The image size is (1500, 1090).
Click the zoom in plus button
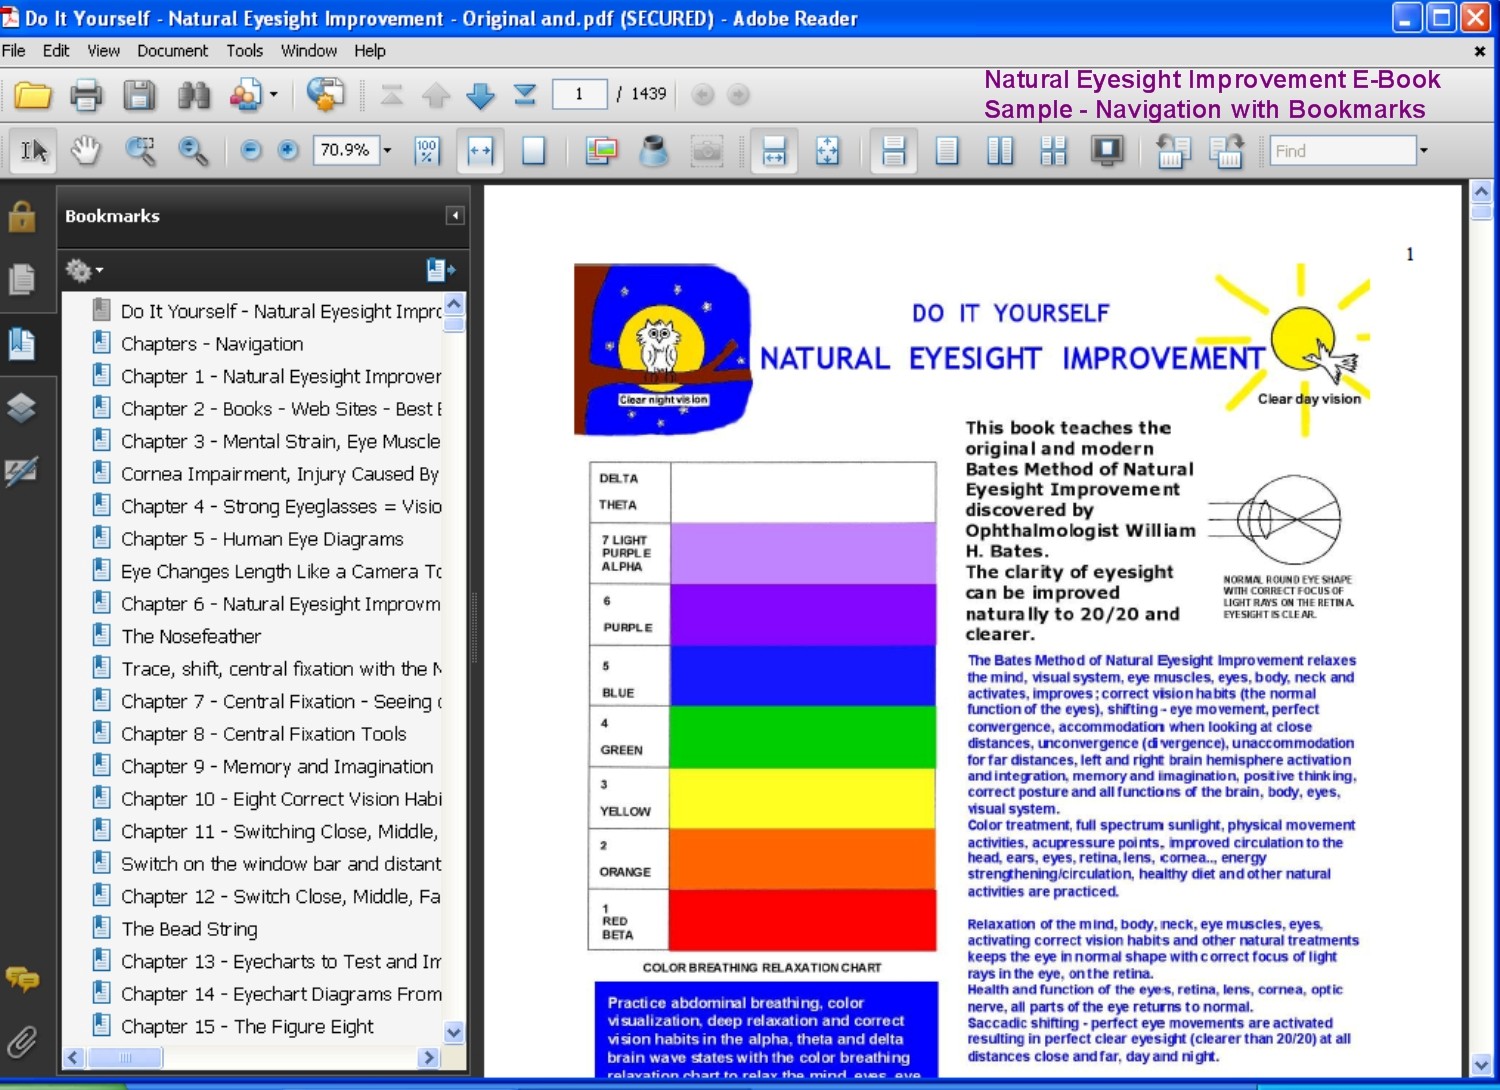pos(288,150)
